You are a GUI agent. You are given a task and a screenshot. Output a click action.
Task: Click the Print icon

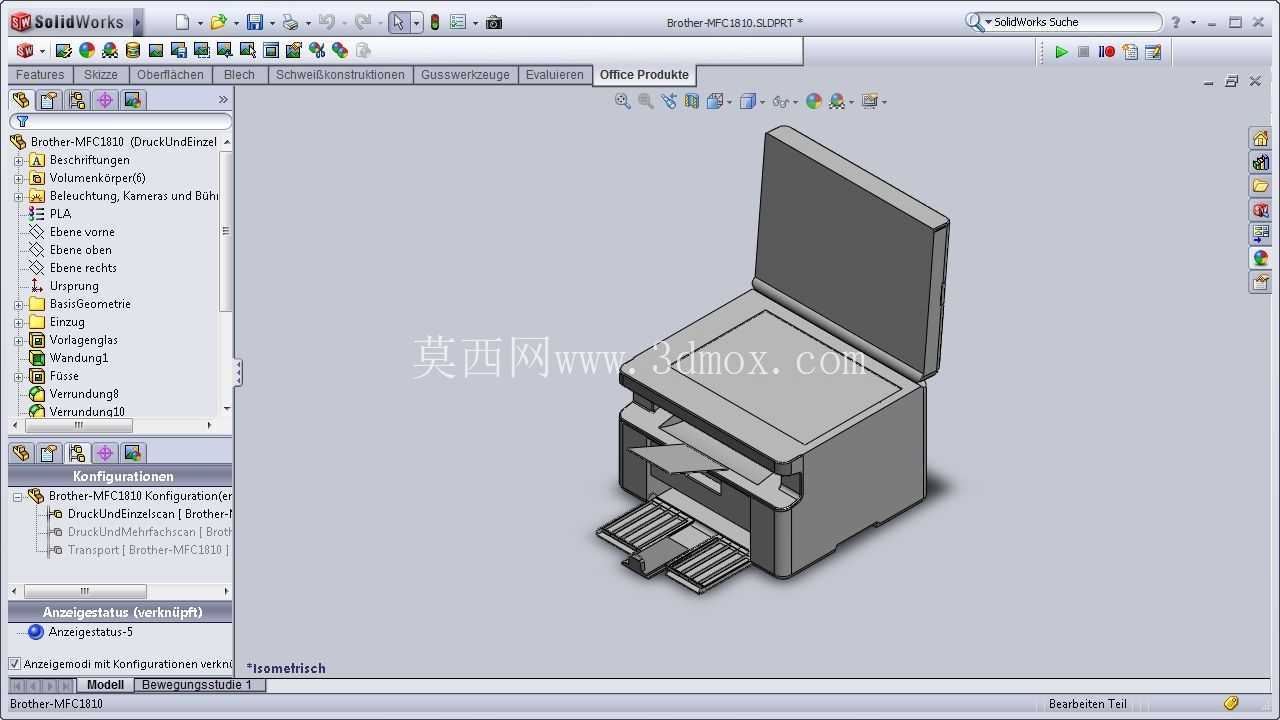click(x=290, y=22)
